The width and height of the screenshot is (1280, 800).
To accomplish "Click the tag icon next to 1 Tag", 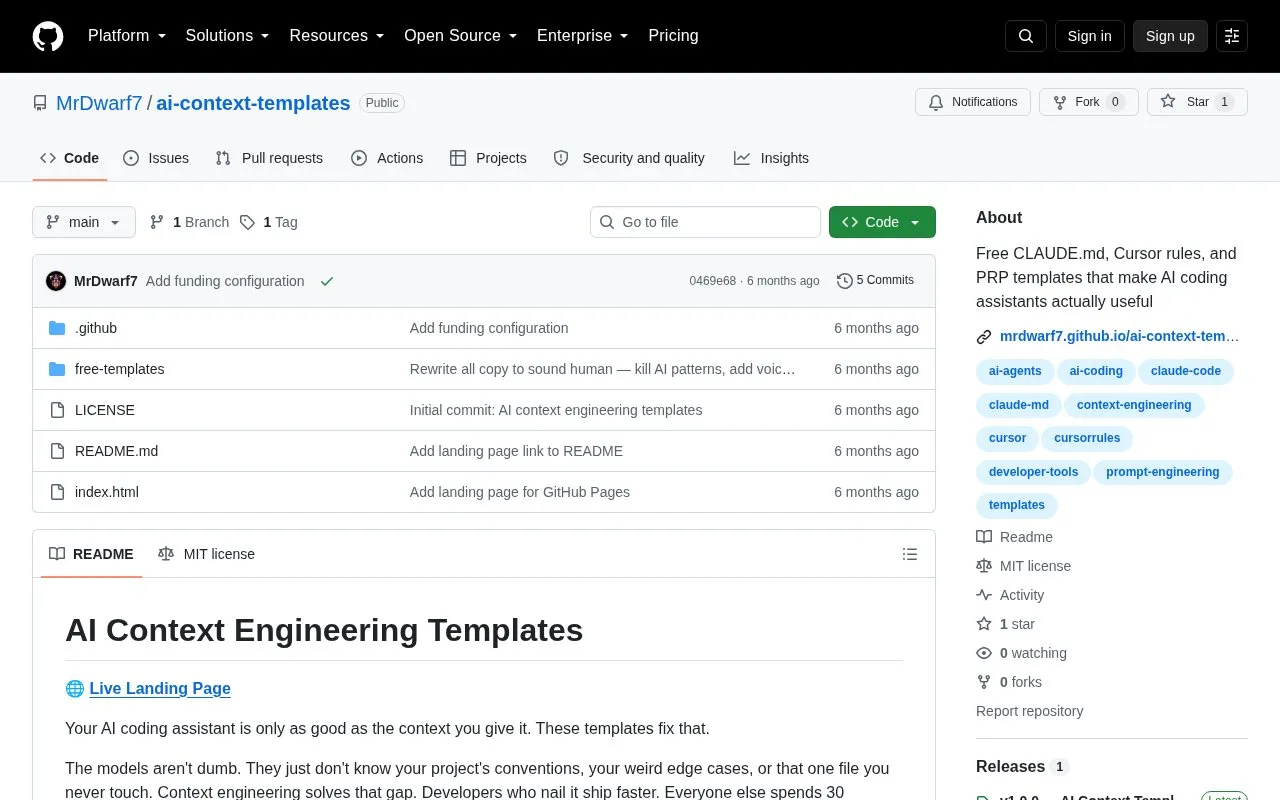I will 247,222.
